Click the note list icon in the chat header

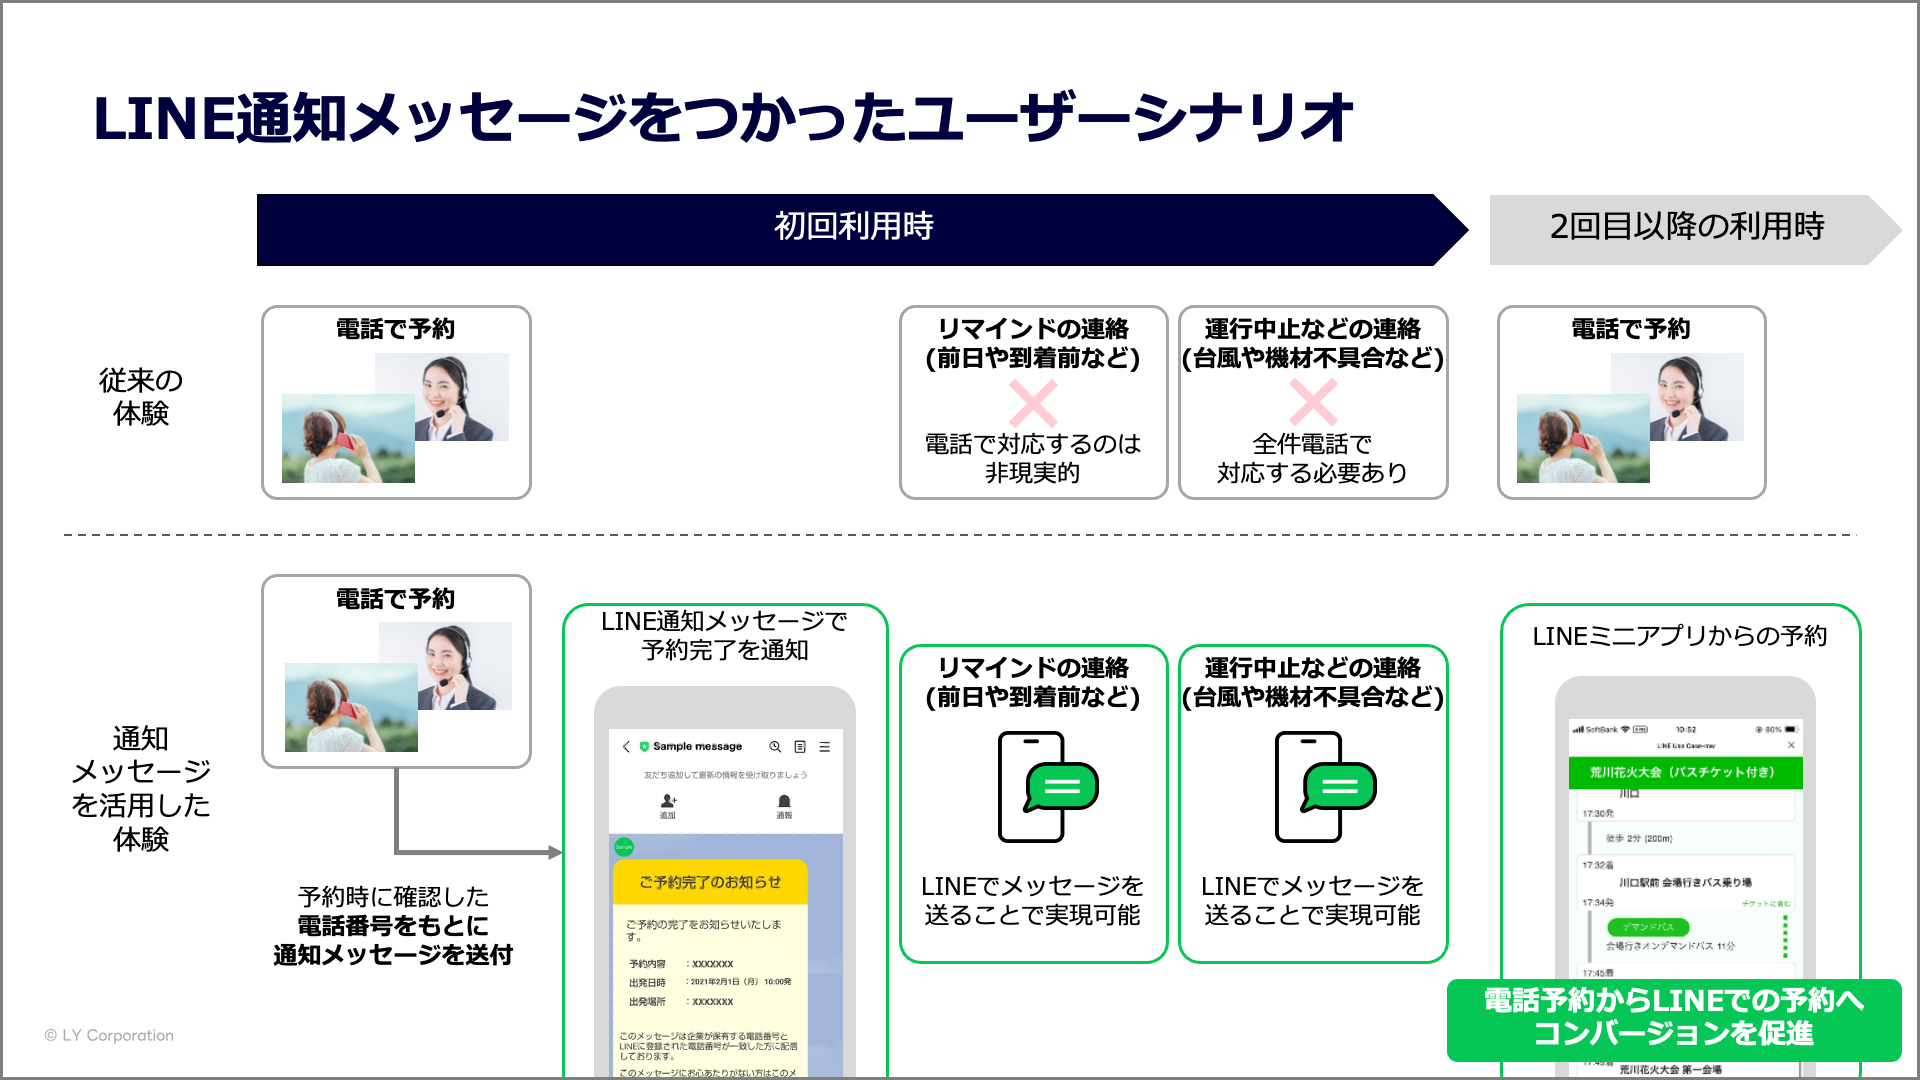[x=800, y=747]
